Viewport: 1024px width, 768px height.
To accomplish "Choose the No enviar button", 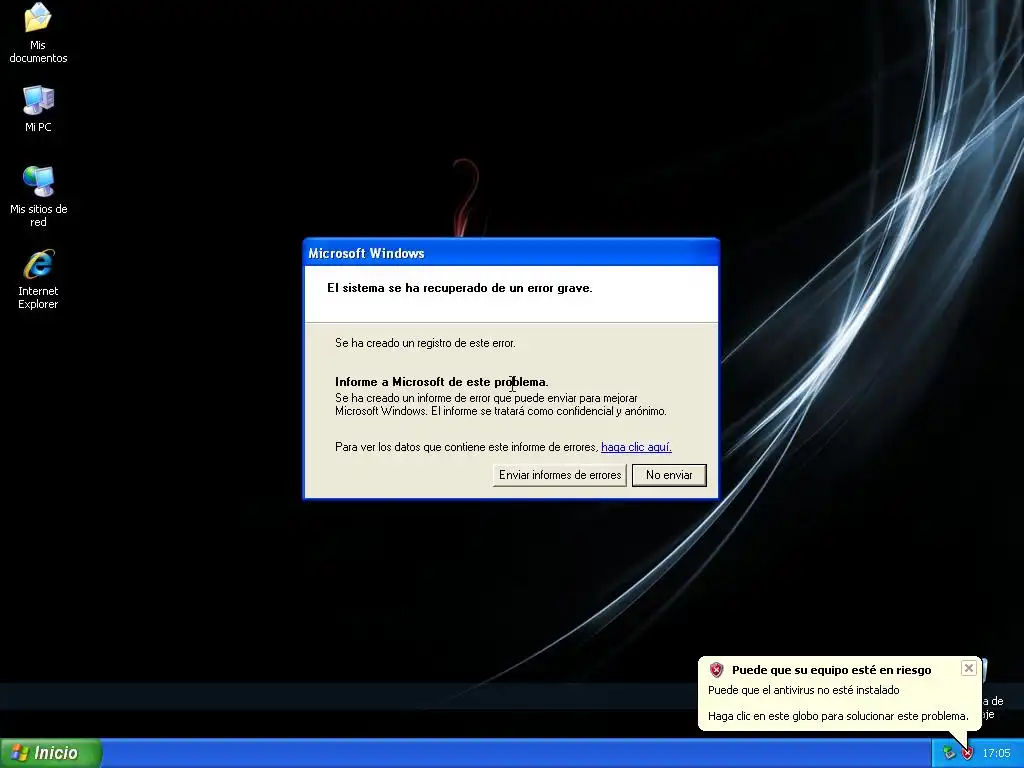I will [x=669, y=475].
